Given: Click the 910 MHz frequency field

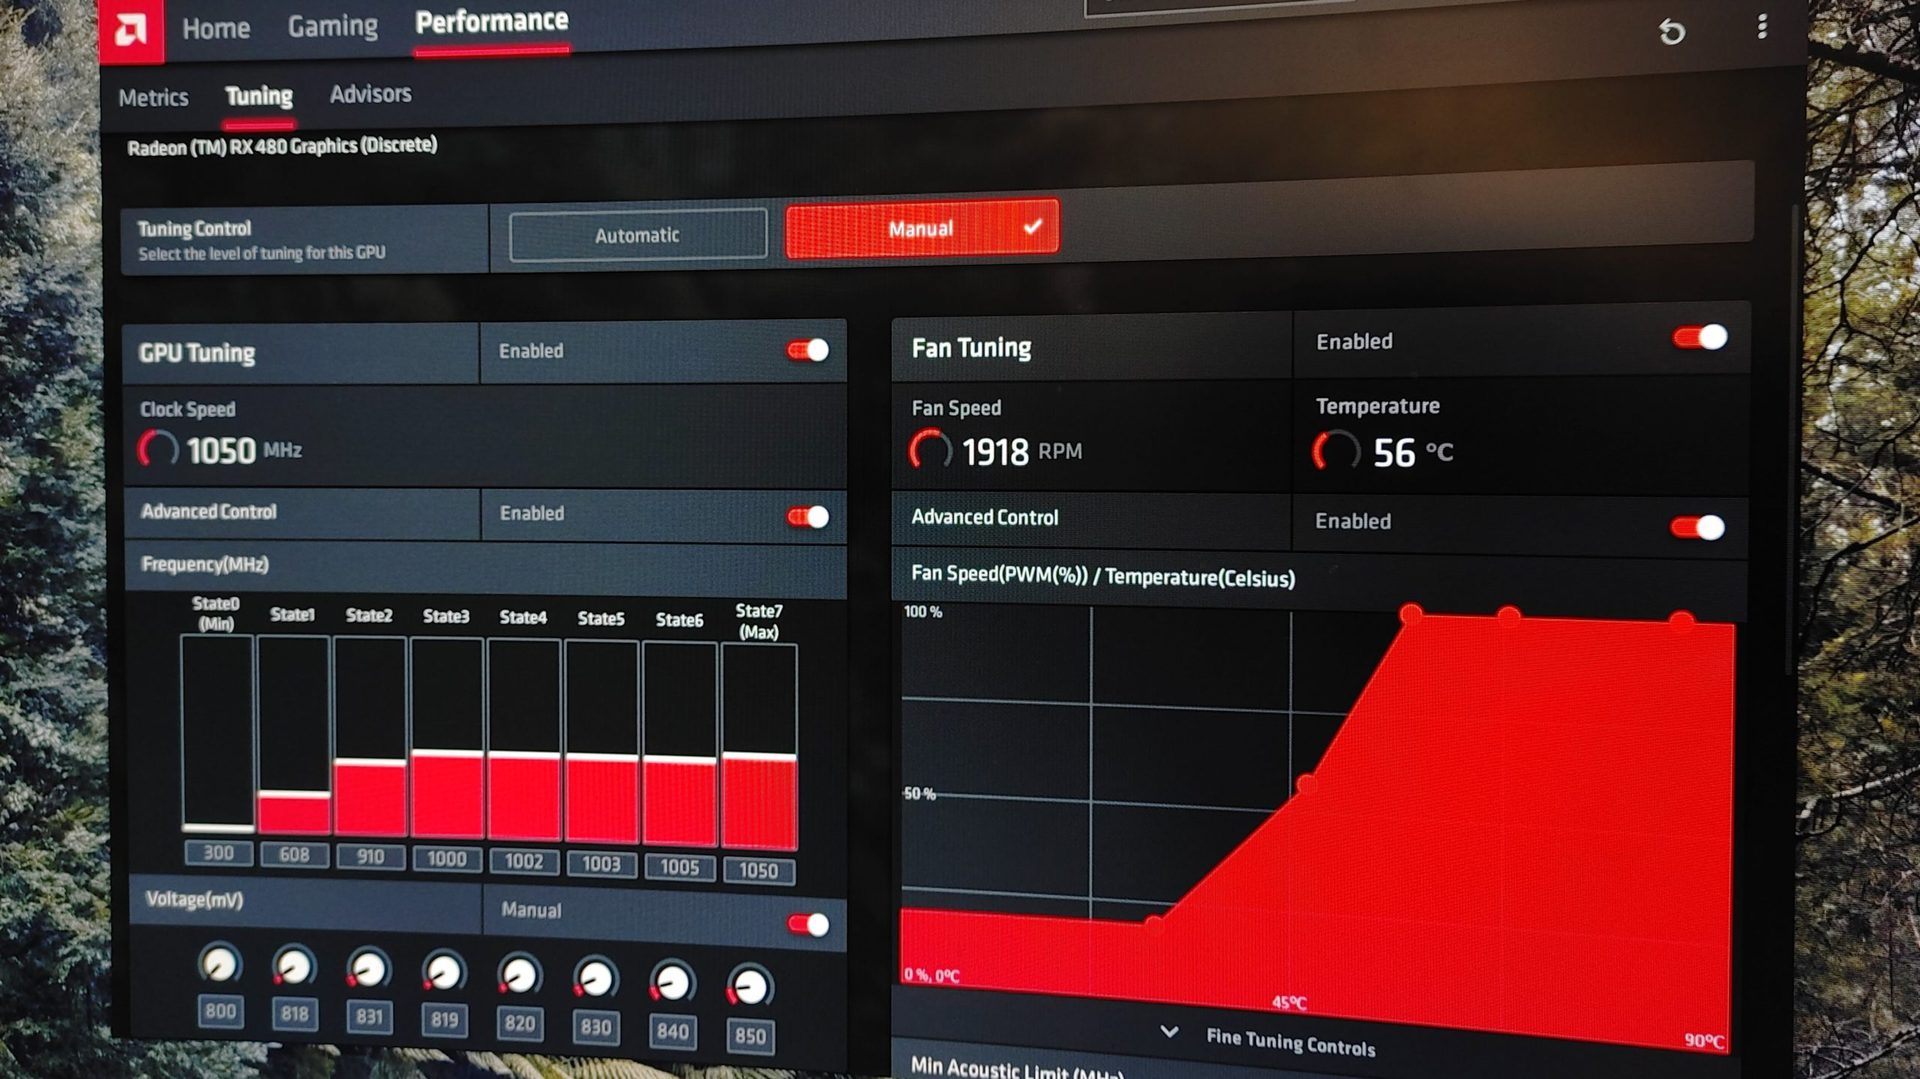Looking at the screenshot, I should pyautogui.click(x=370, y=857).
